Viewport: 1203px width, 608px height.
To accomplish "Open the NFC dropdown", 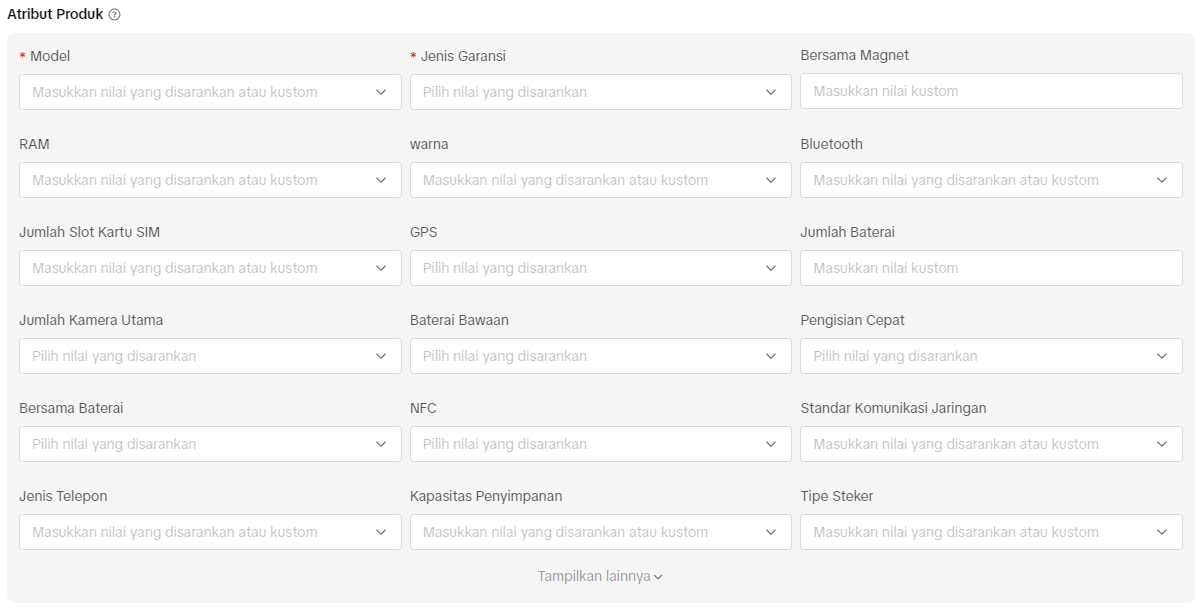I will click(600, 444).
